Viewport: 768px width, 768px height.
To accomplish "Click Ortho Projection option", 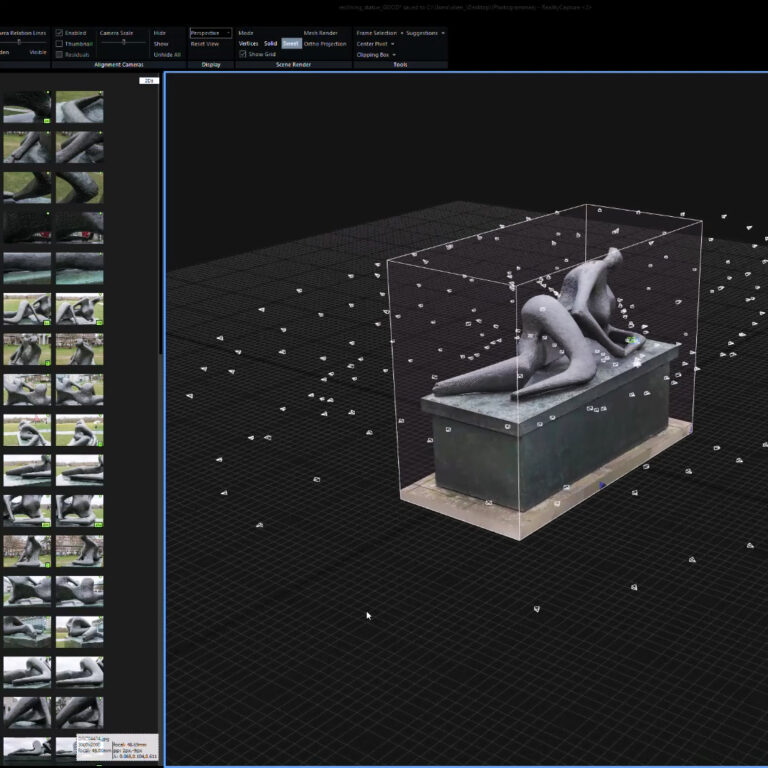I will click(325, 44).
